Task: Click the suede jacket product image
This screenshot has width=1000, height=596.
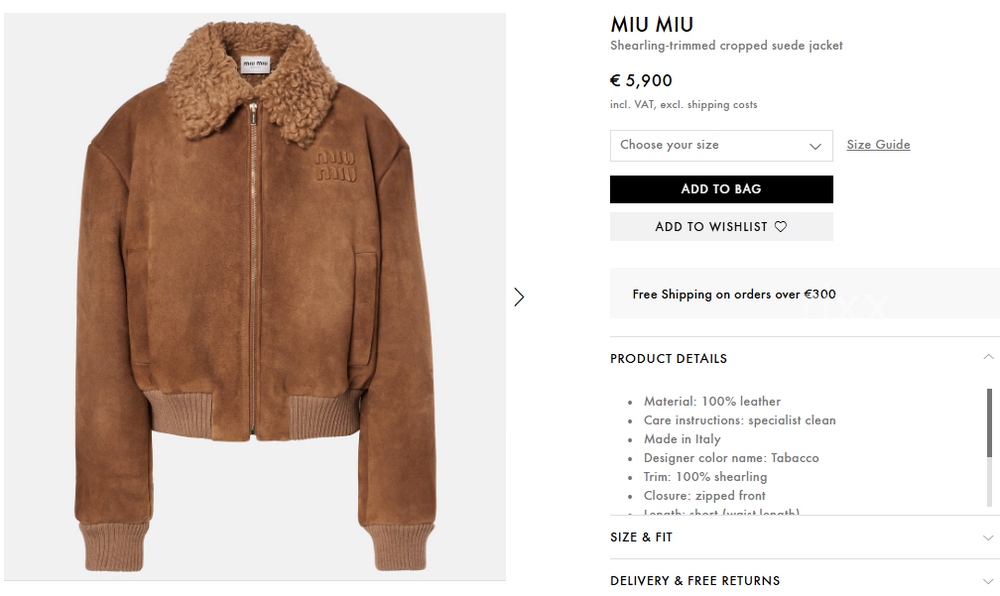Action: click(255, 300)
